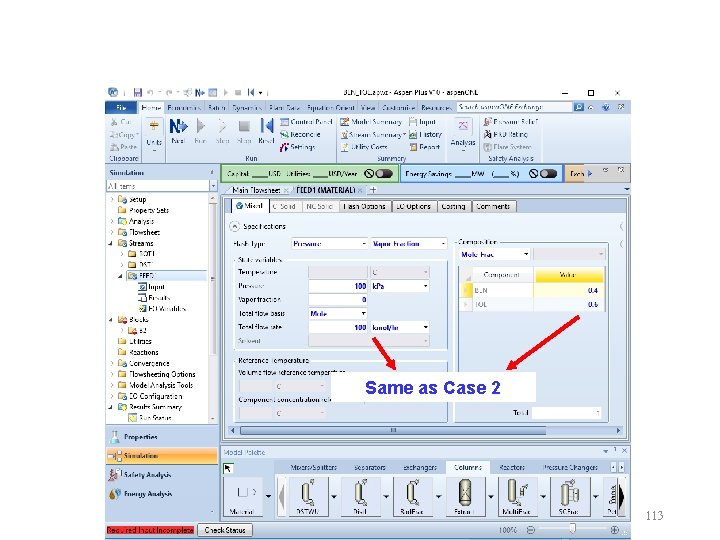The height and width of the screenshot is (540, 720).
Task: Open the Columns palette tab
Action: [468, 467]
